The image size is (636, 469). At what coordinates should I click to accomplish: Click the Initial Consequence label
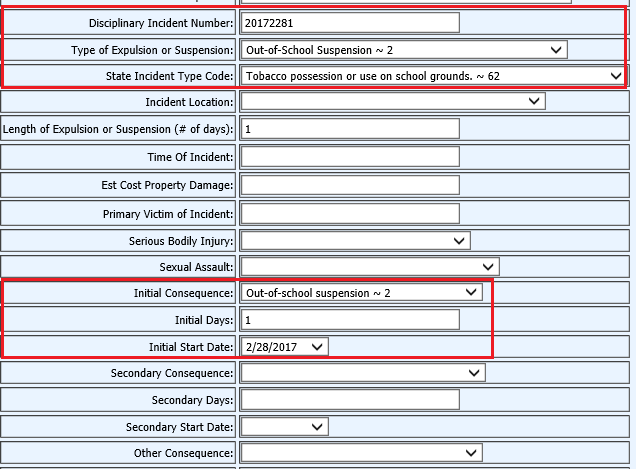[x=183, y=293]
